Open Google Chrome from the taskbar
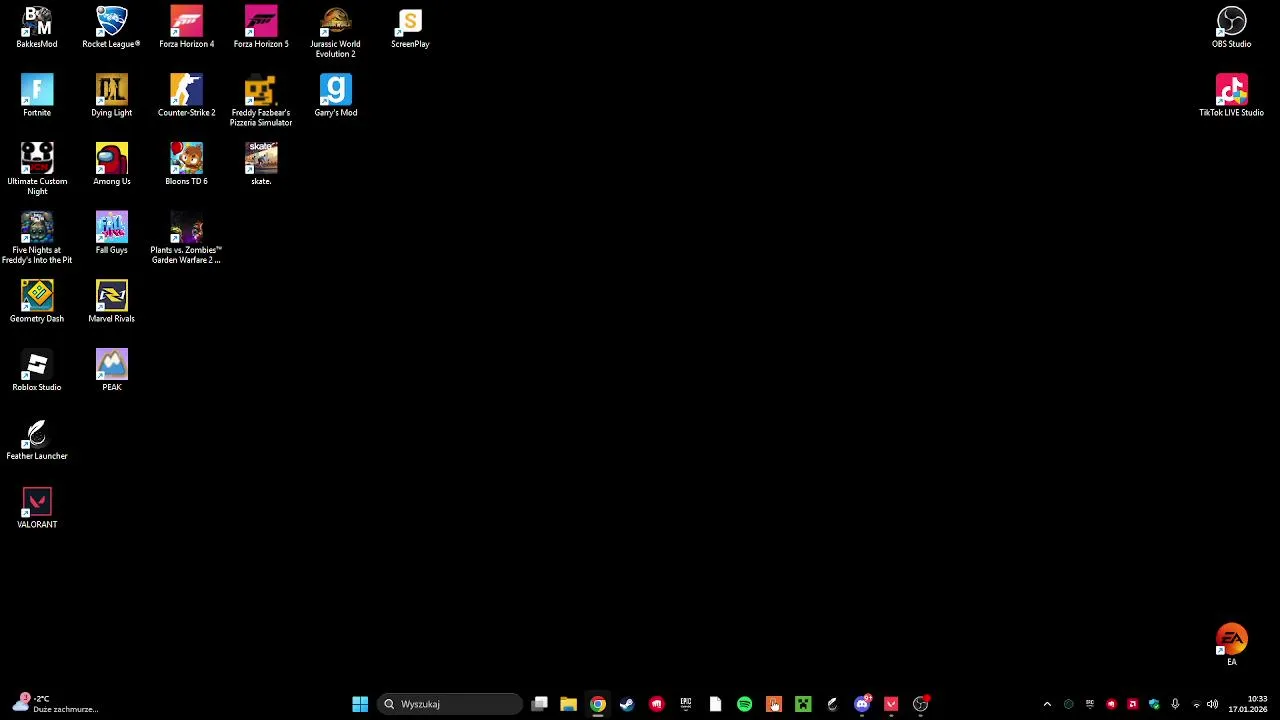1280x720 pixels. point(598,704)
